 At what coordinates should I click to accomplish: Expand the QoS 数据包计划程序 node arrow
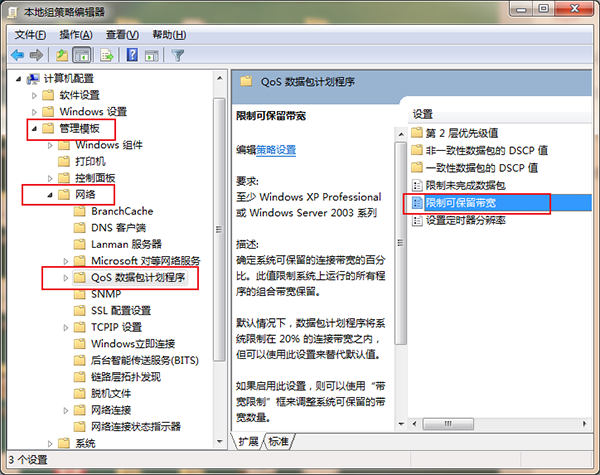pyautogui.click(x=66, y=278)
